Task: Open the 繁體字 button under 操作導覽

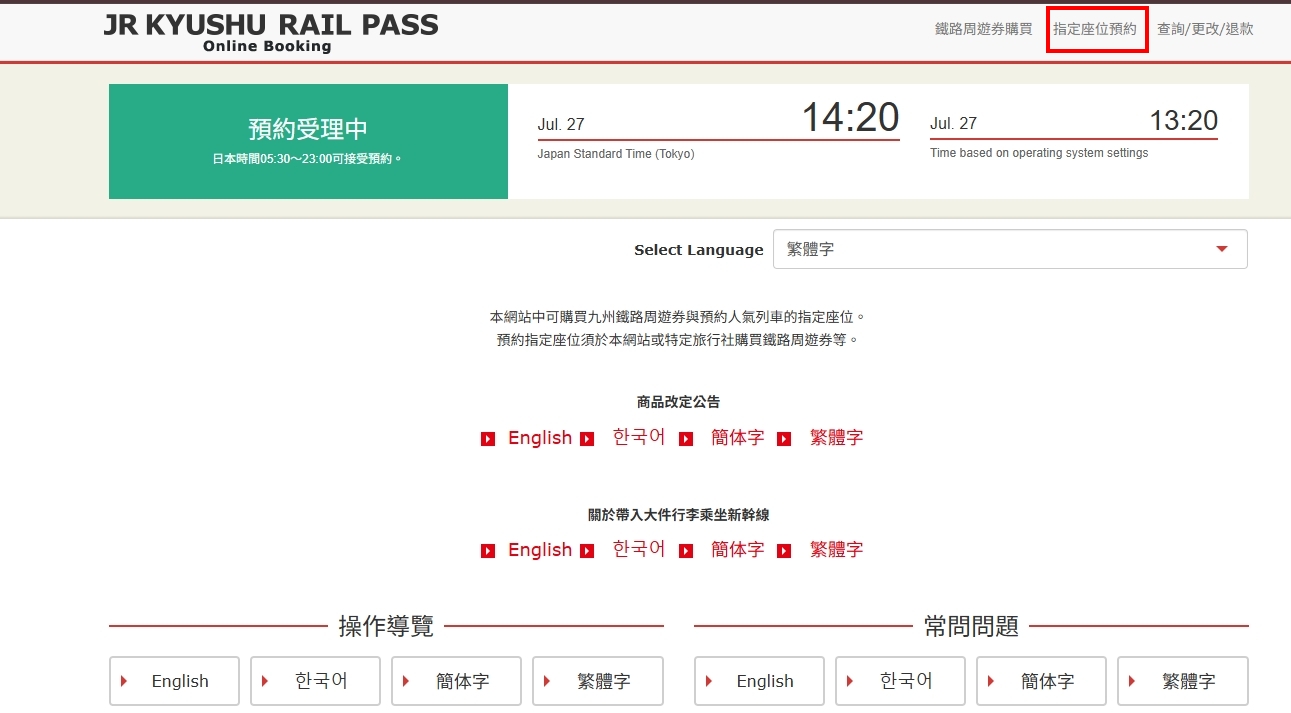Action: tap(597, 681)
